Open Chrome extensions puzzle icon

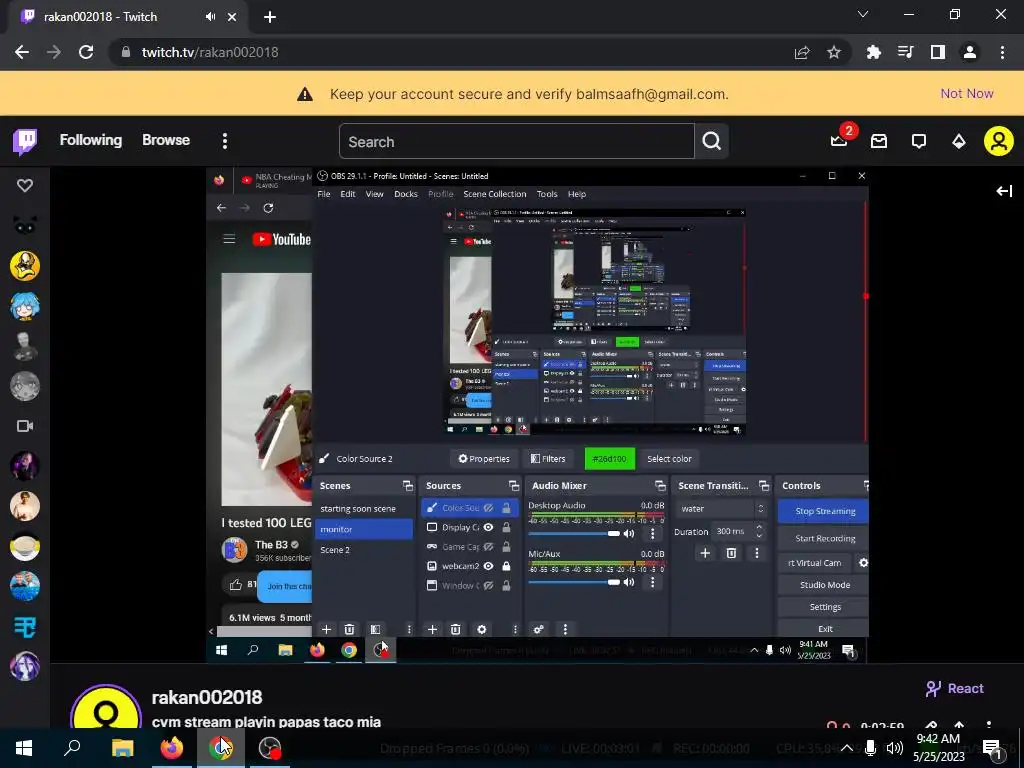coord(874,52)
